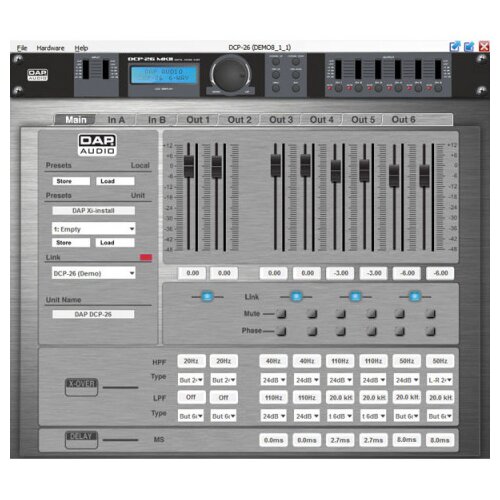This screenshot has width=500, height=500.
Task: Open the Help menu
Action: tap(81, 48)
